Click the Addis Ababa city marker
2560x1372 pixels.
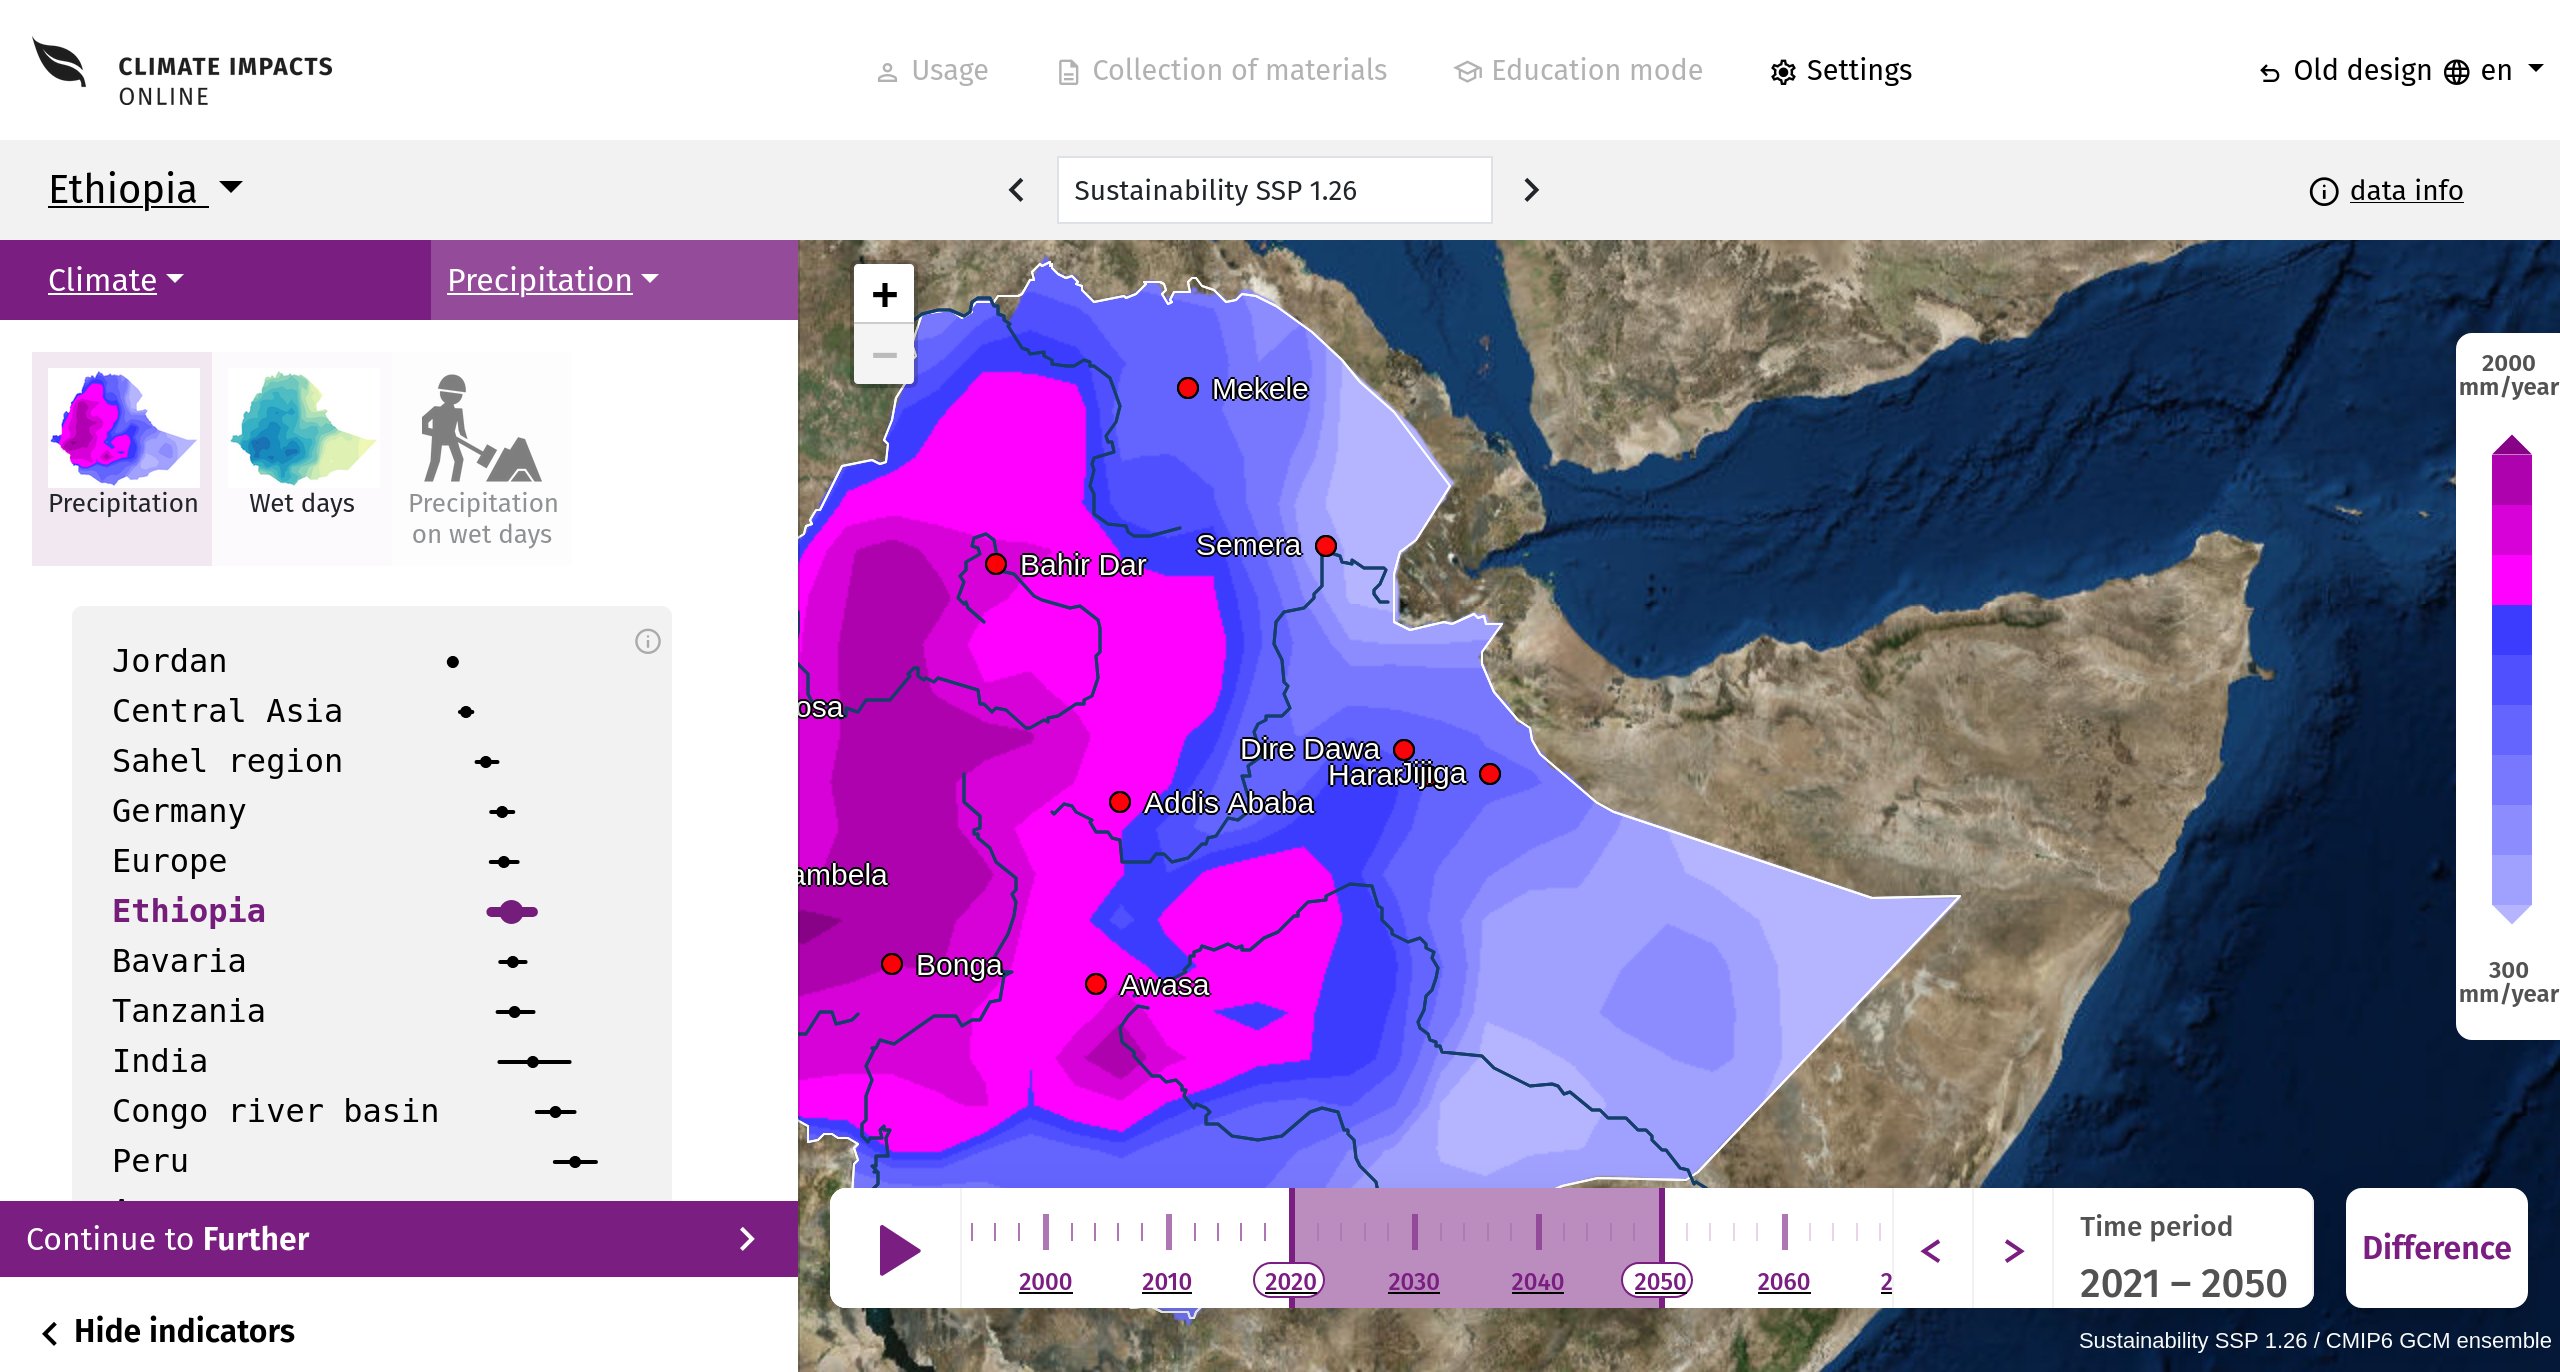click(1120, 802)
